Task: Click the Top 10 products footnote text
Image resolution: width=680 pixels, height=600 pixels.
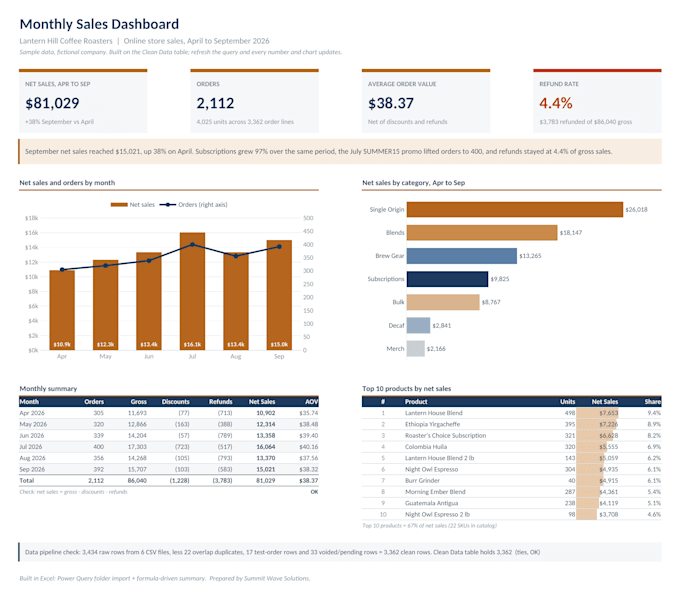Action: (x=429, y=525)
